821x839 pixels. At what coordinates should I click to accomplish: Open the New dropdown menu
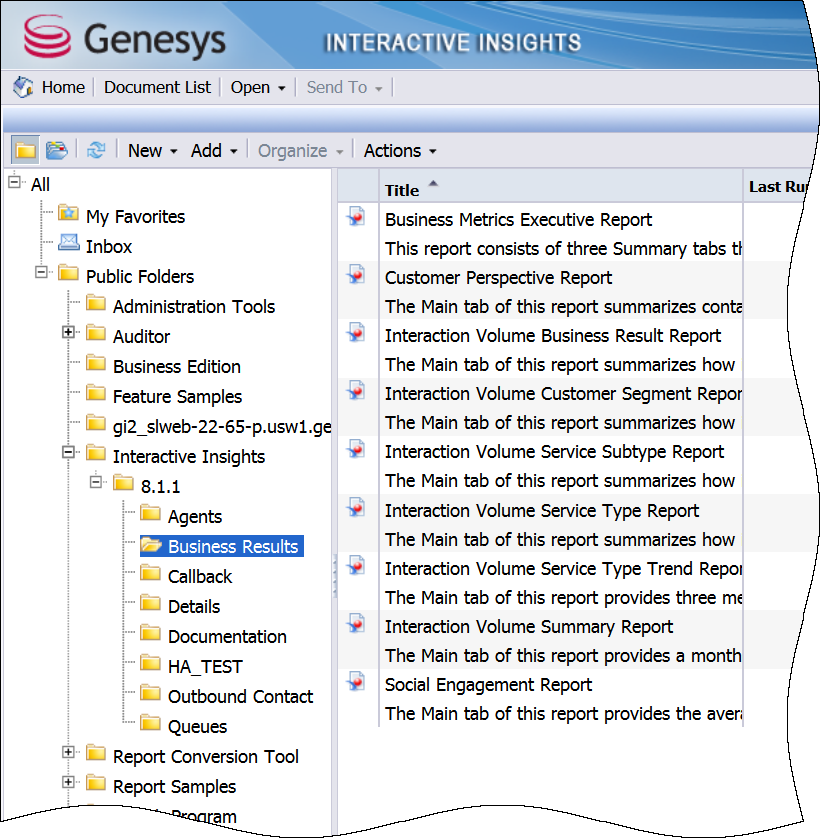tap(152, 151)
